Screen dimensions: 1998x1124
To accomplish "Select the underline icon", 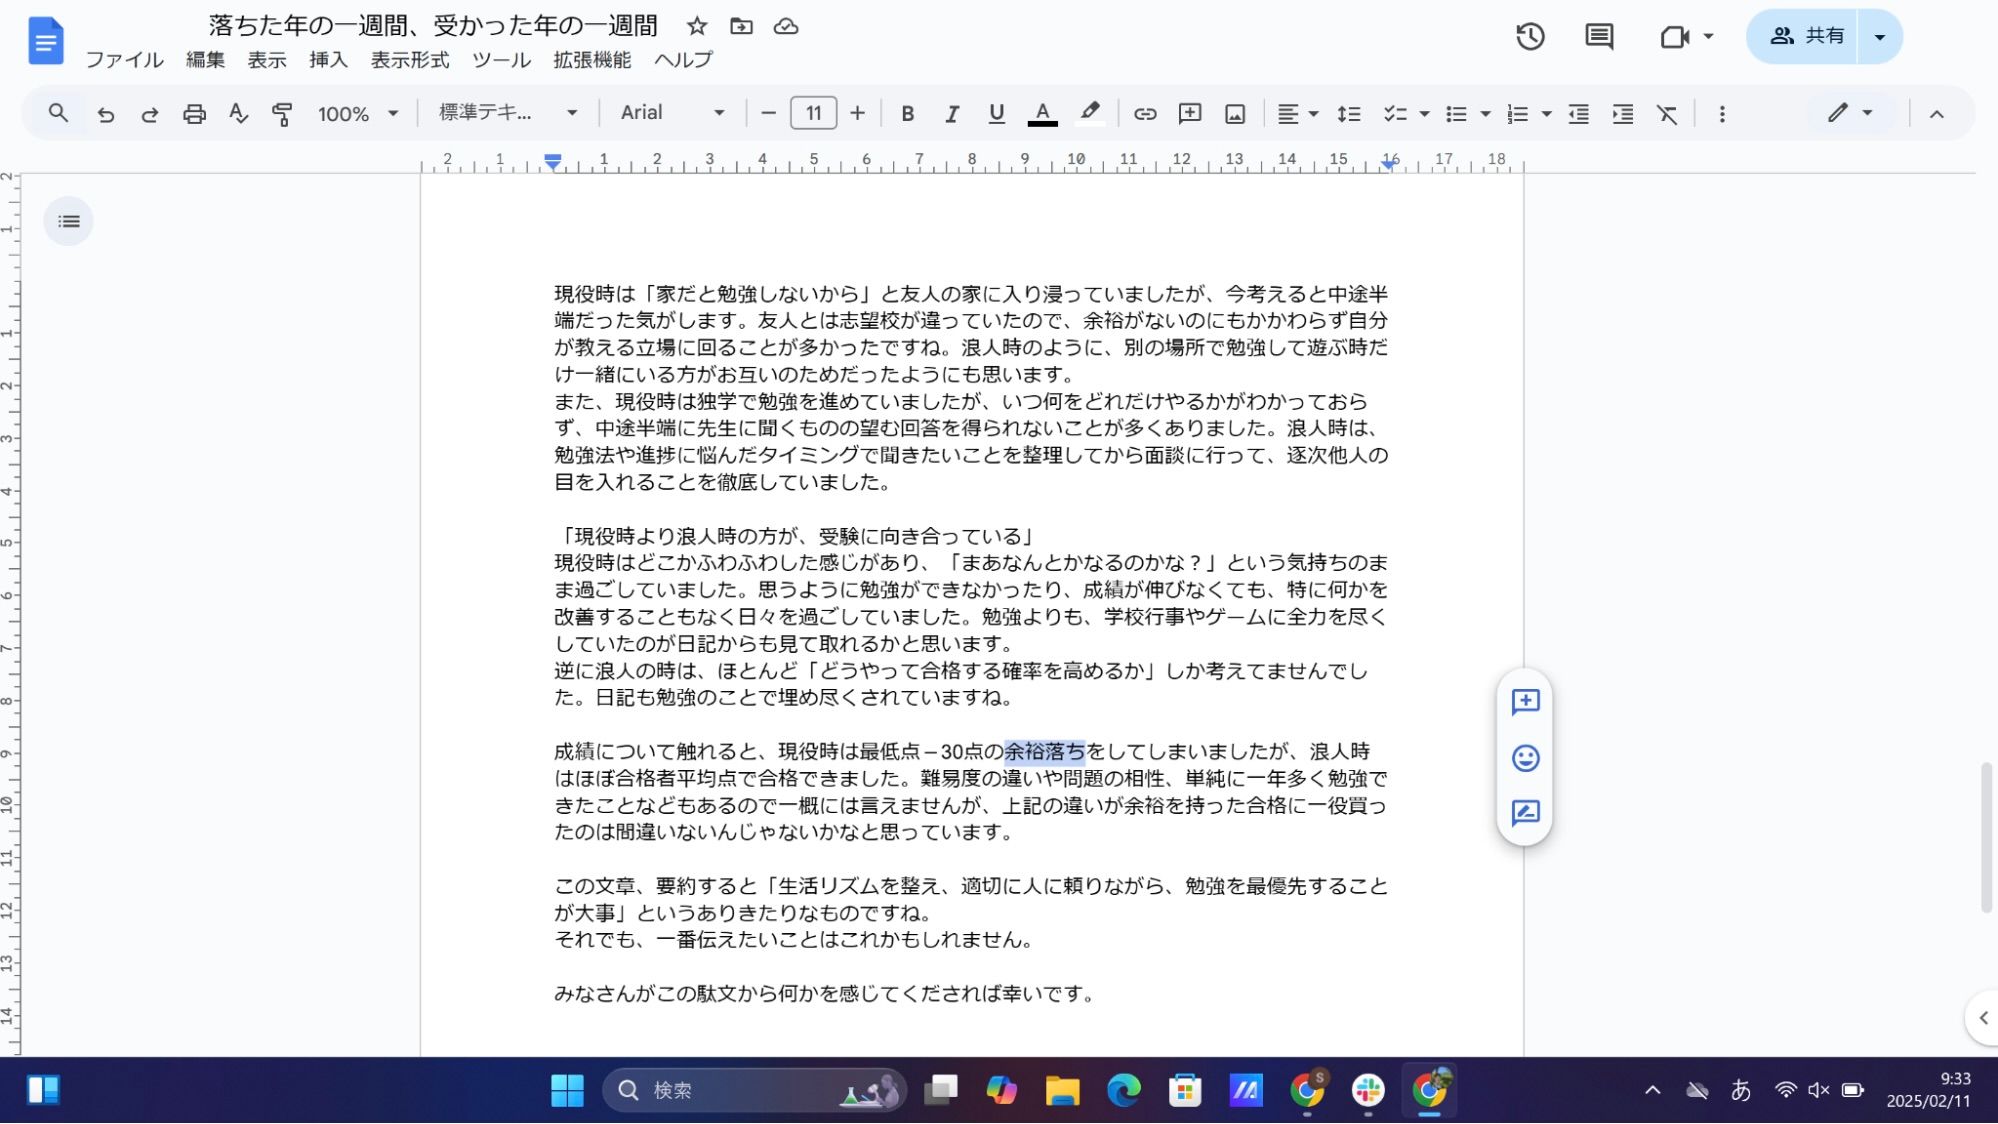I will (995, 113).
